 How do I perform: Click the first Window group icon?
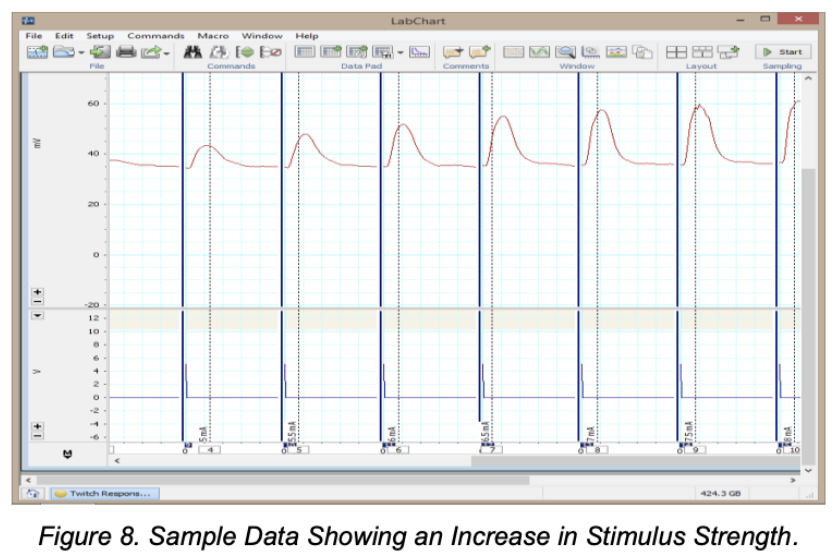tap(513, 52)
